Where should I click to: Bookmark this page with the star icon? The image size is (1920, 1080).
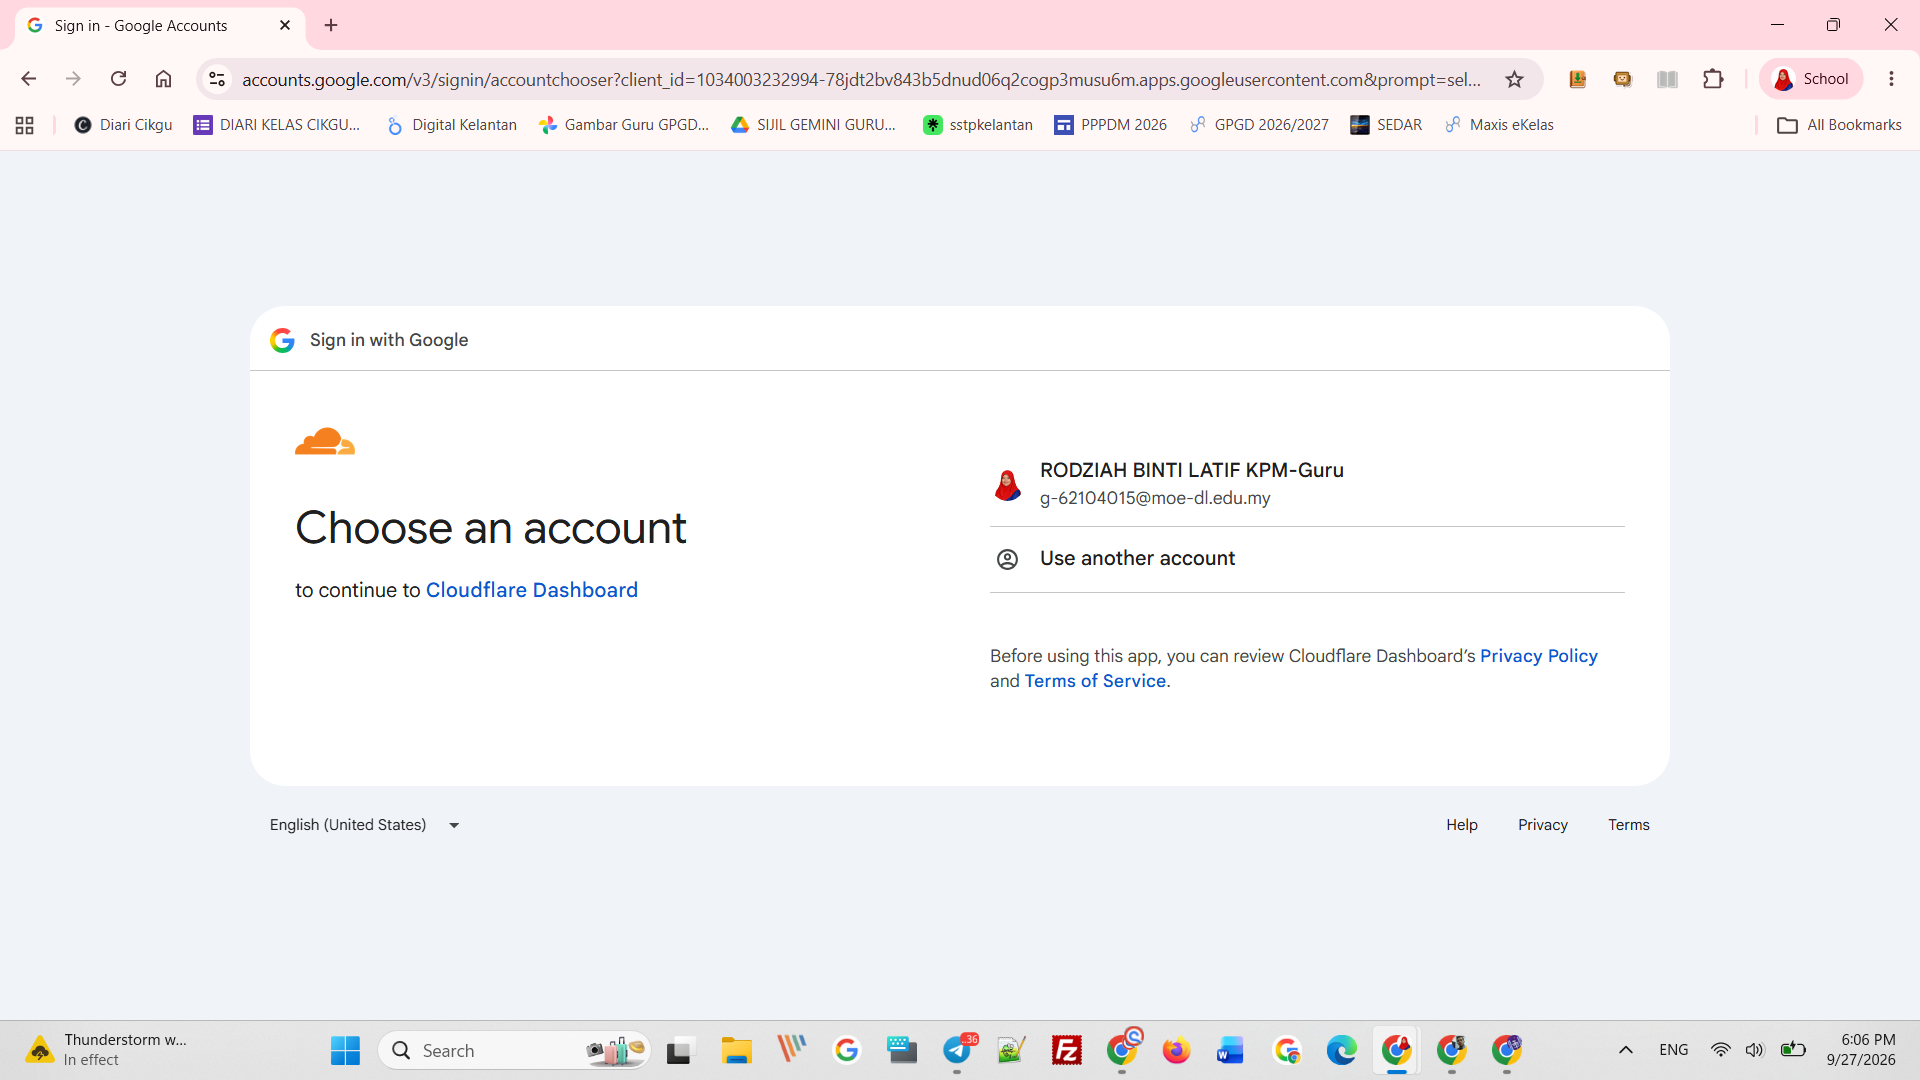tap(1514, 79)
